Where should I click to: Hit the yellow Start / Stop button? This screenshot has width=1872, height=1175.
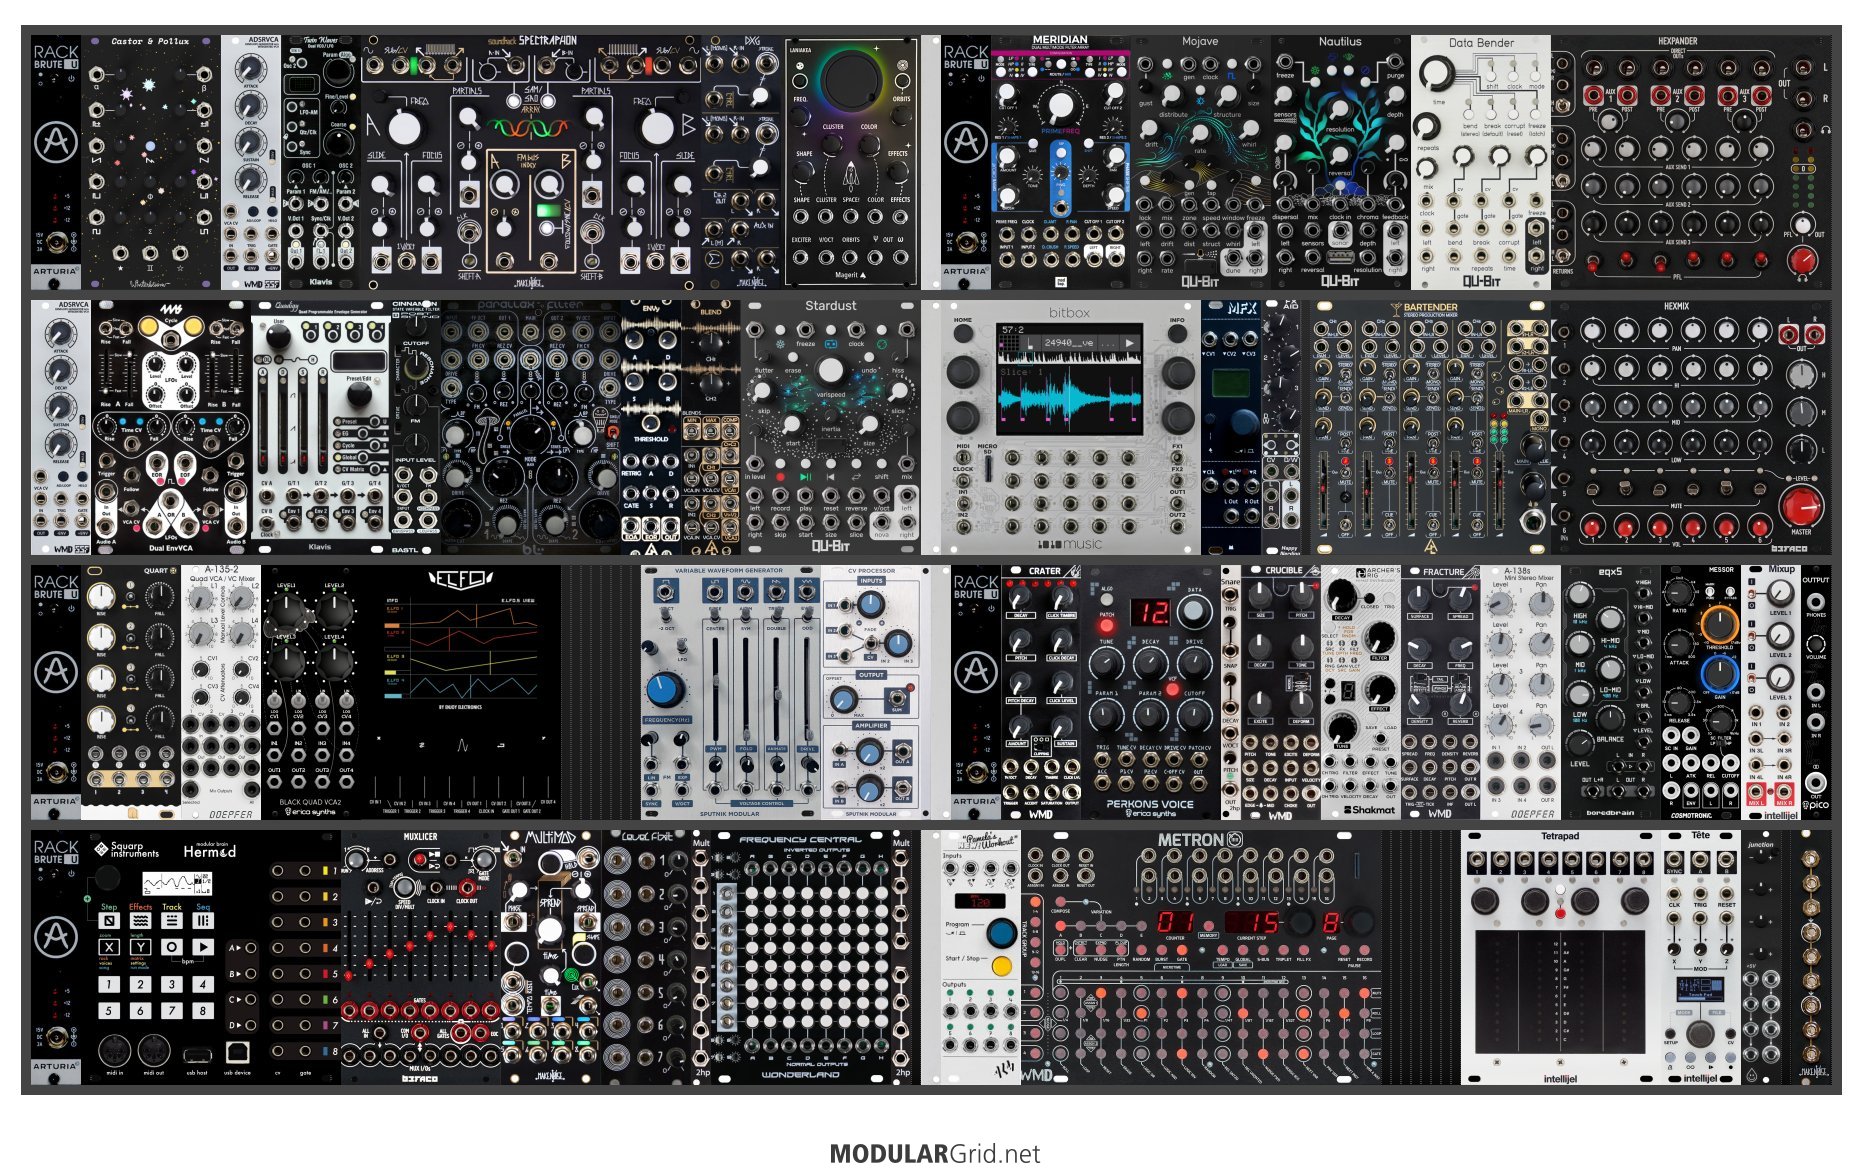pyautogui.click(x=1001, y=965)
